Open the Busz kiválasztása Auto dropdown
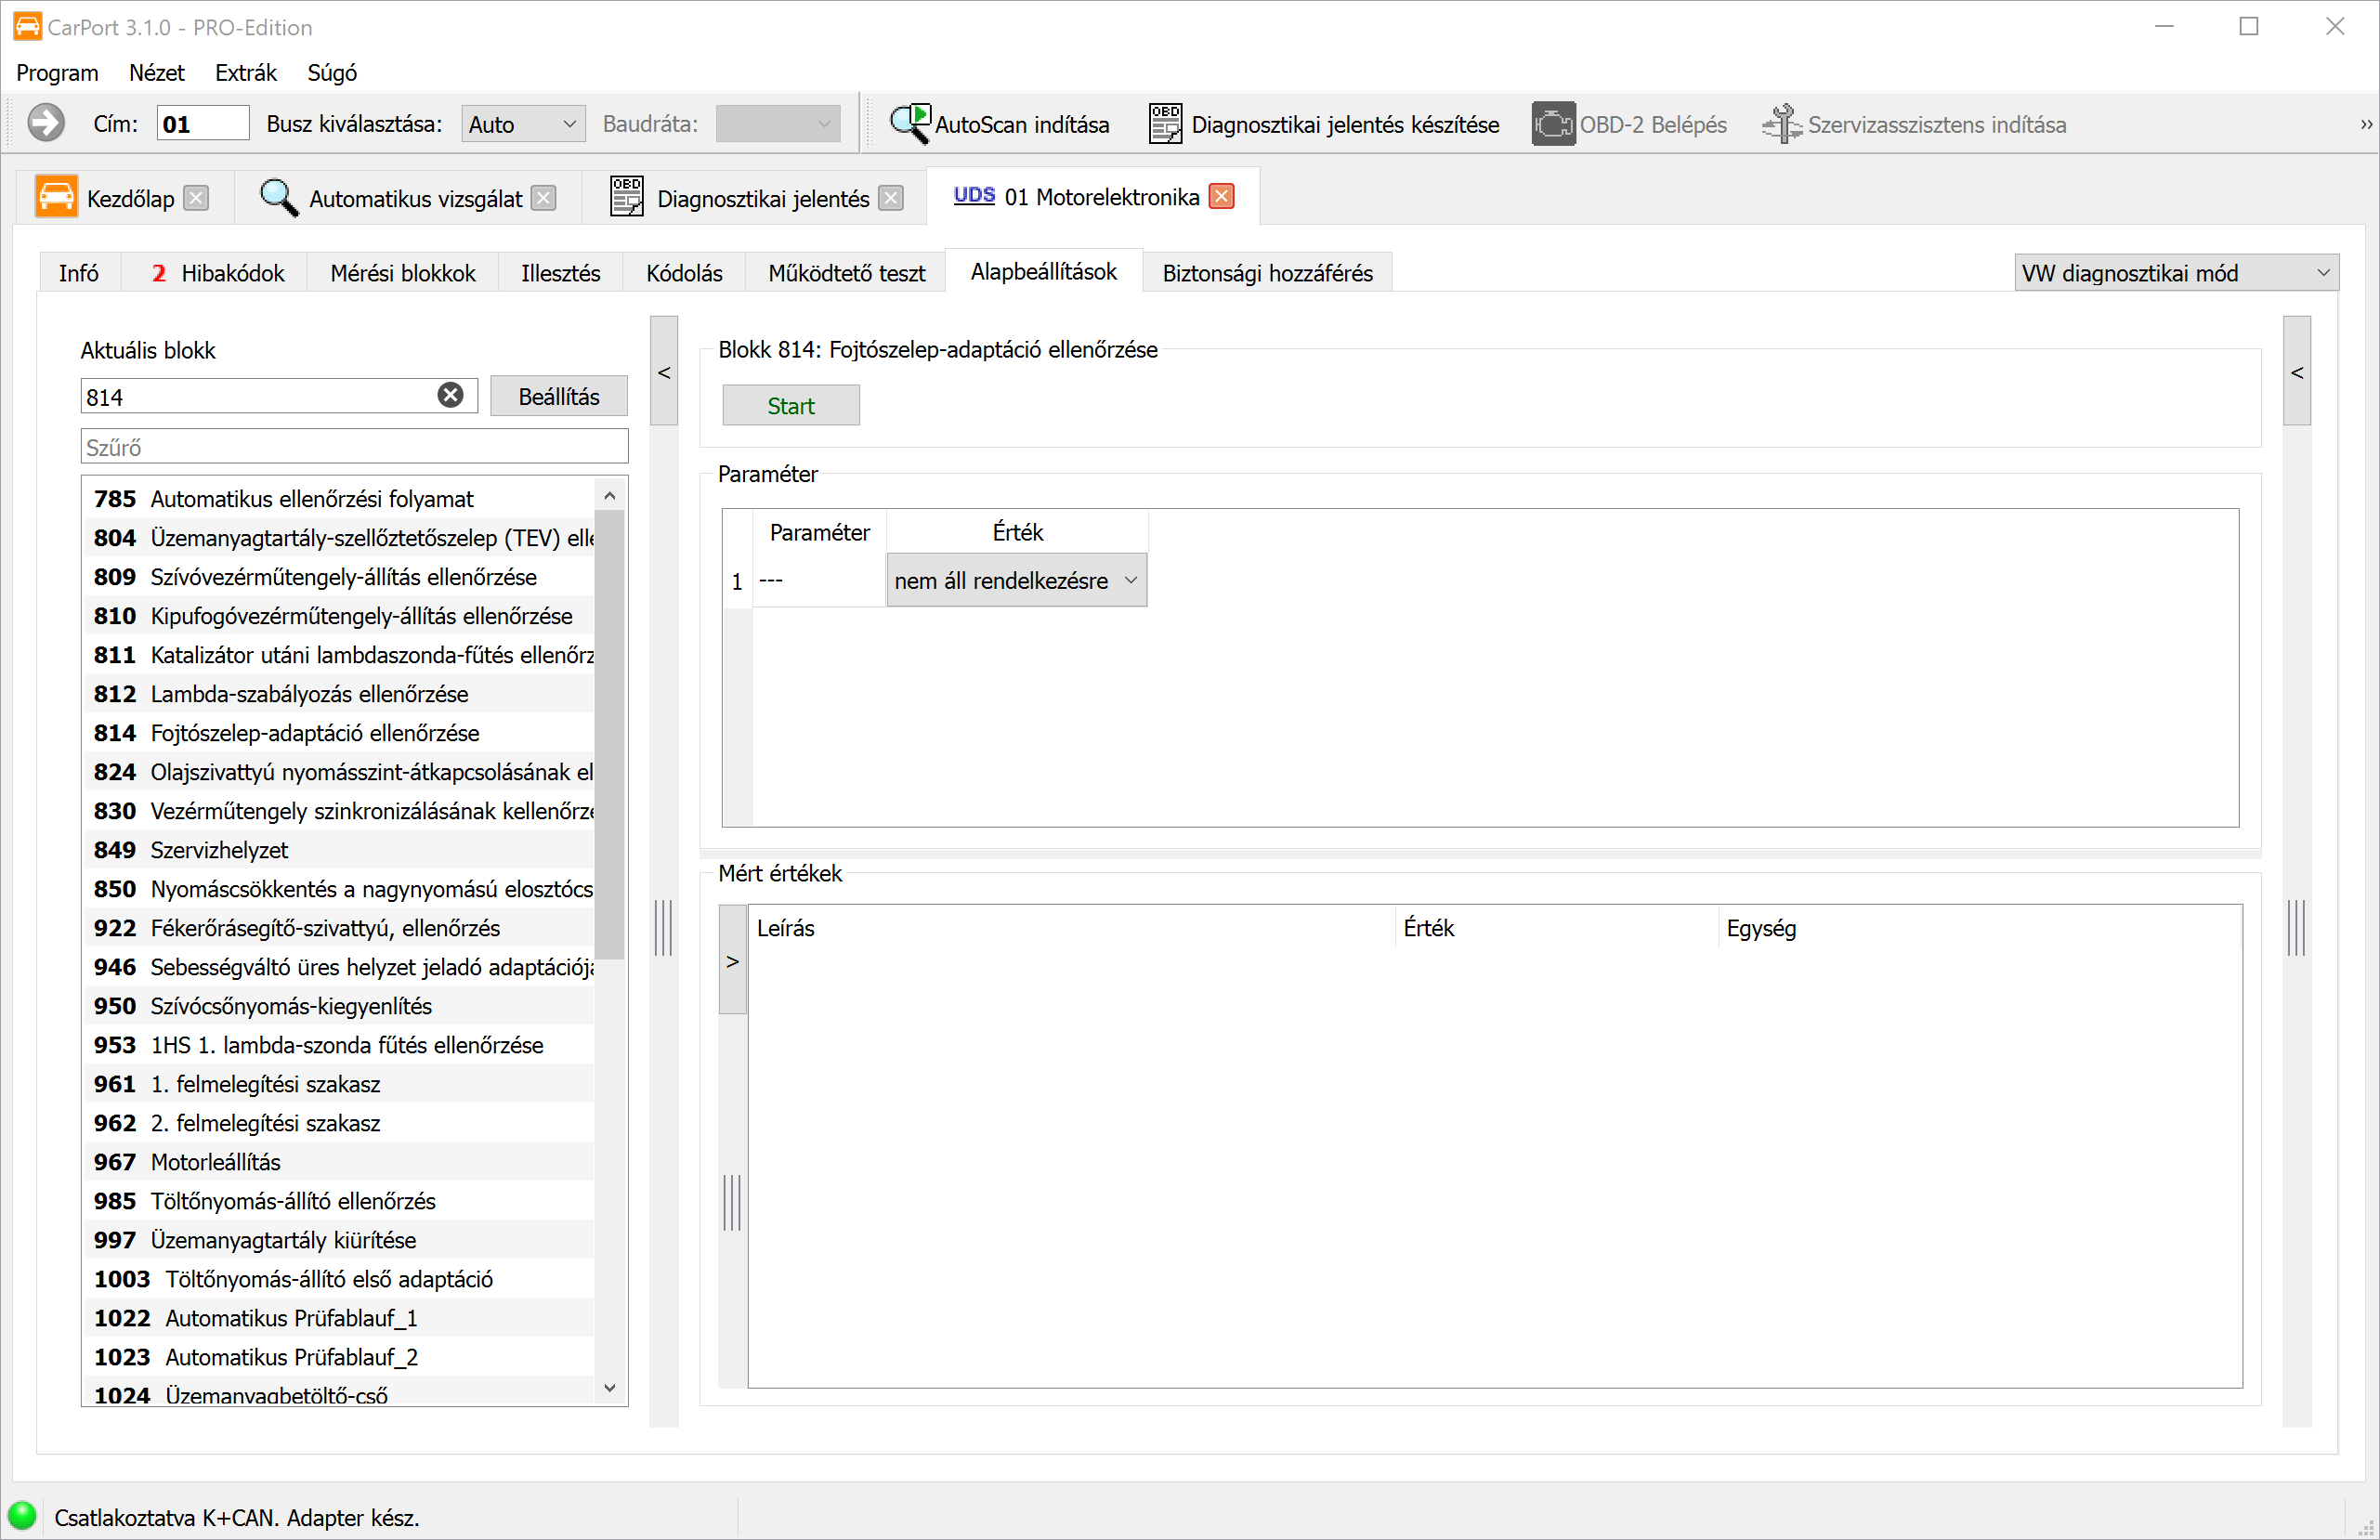Screen dimensions: 2380x1540 523,124
